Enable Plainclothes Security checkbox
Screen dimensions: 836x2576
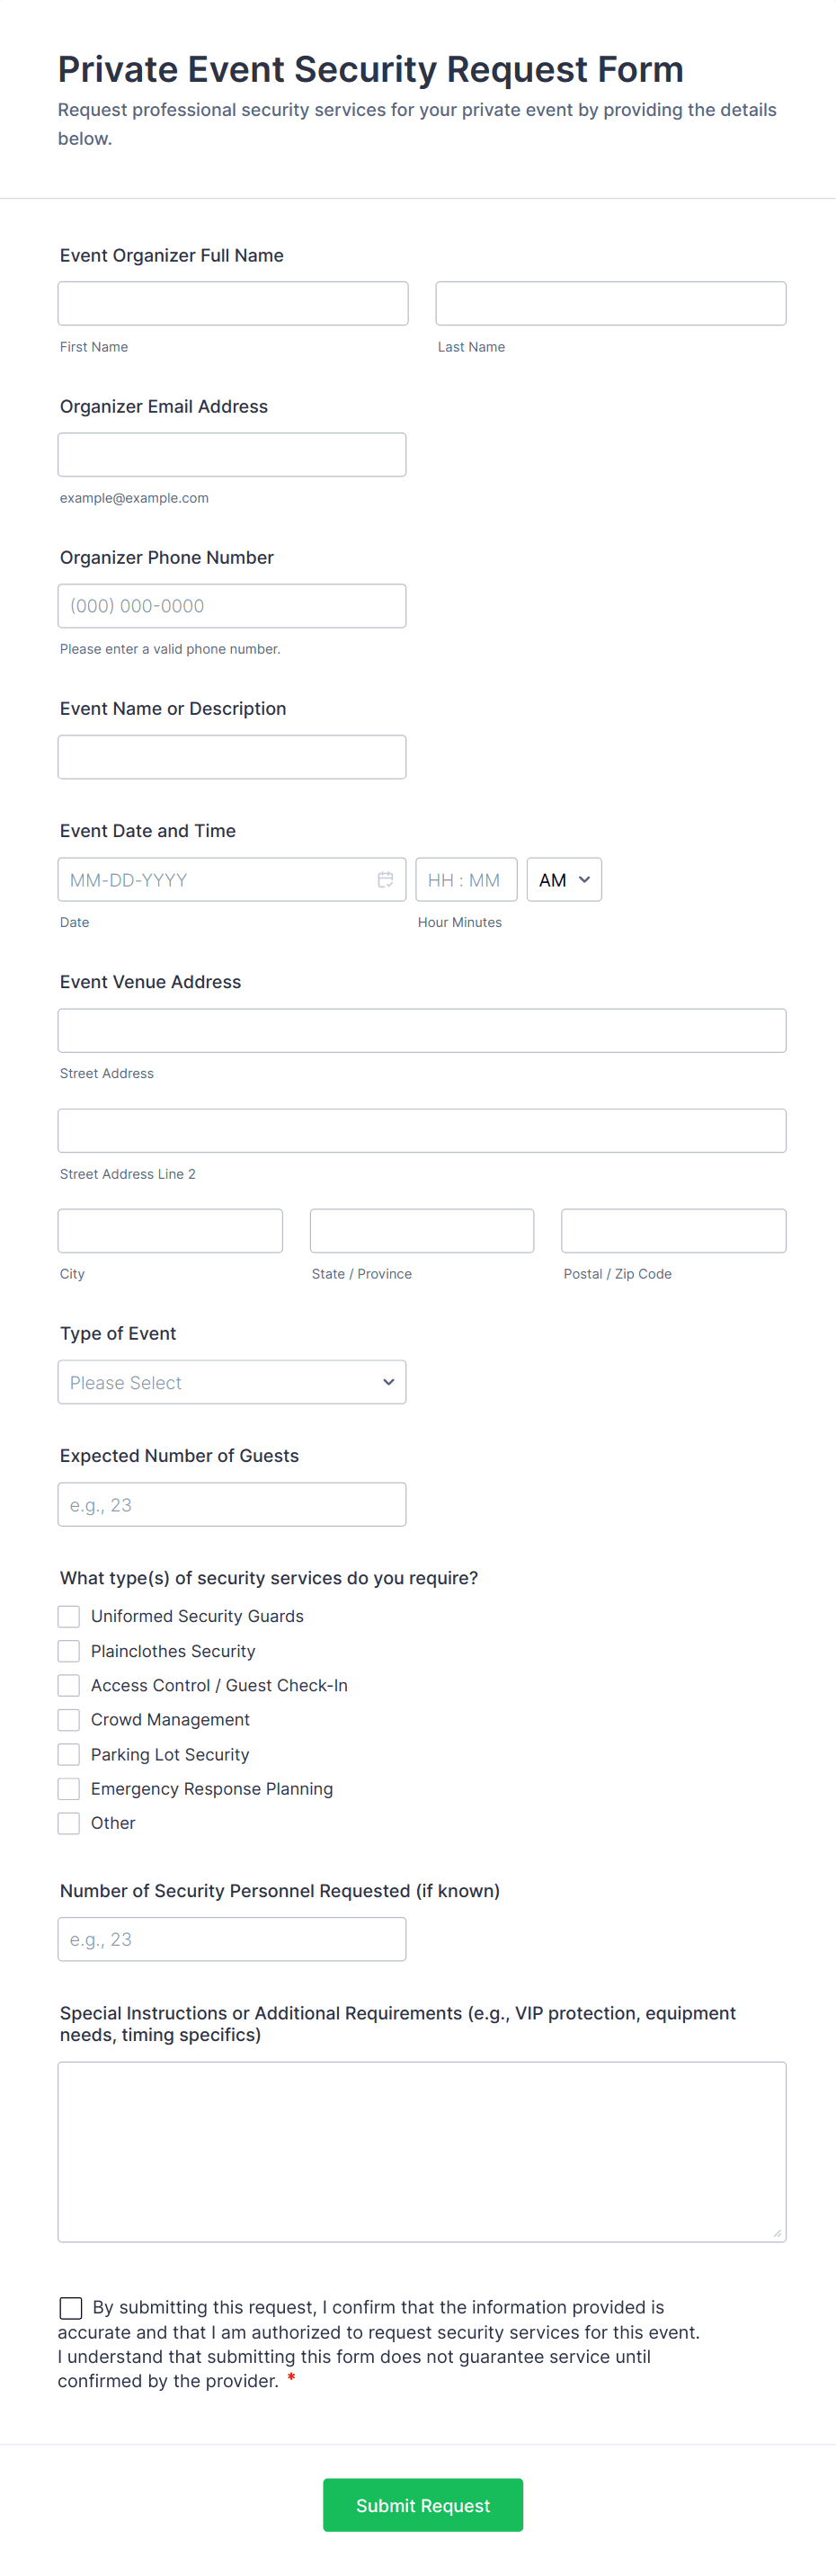tap(69, 1651)
